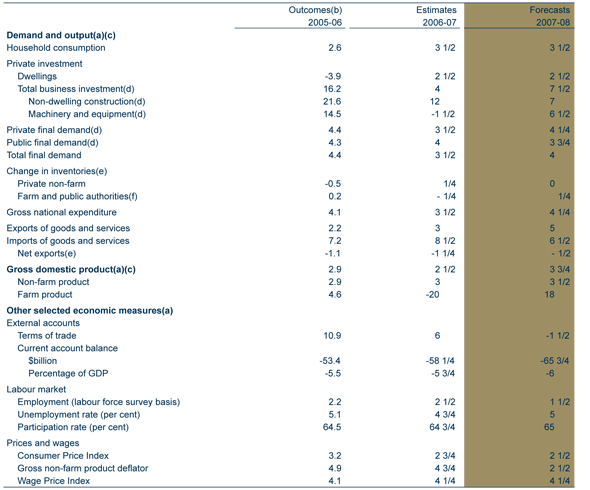Screen dimensions: 590x490
Task: Click the 'Non-farm product' label
Action: [x=53, y=282]
